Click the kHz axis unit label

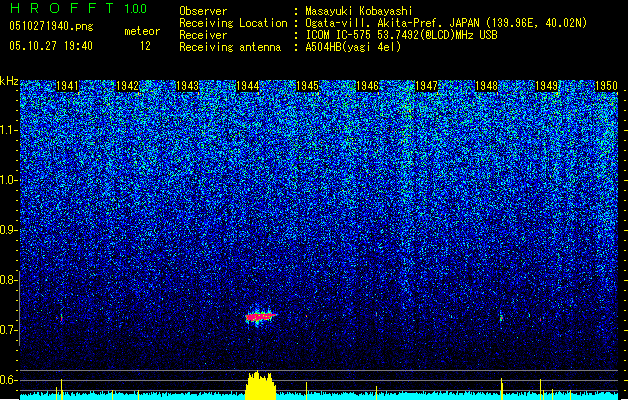click(x=9, y=81)
